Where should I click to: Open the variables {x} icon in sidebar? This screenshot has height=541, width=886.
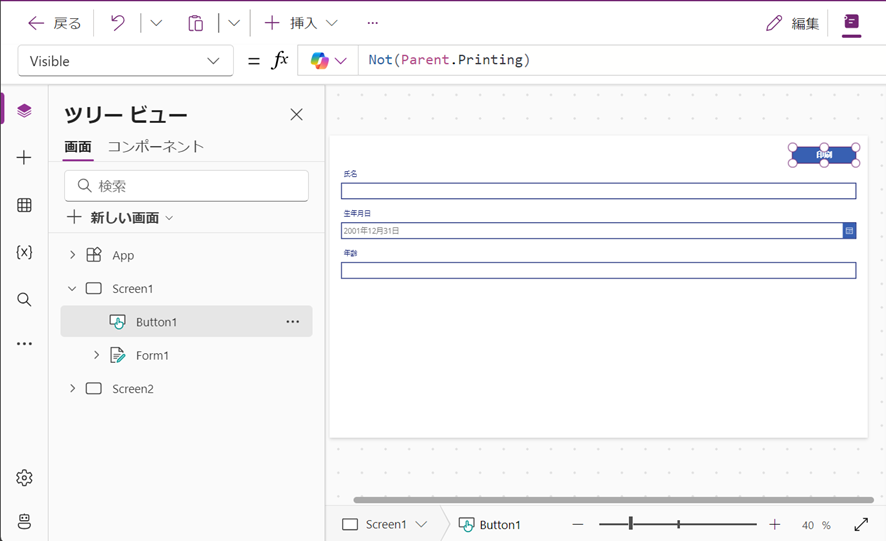24,252
